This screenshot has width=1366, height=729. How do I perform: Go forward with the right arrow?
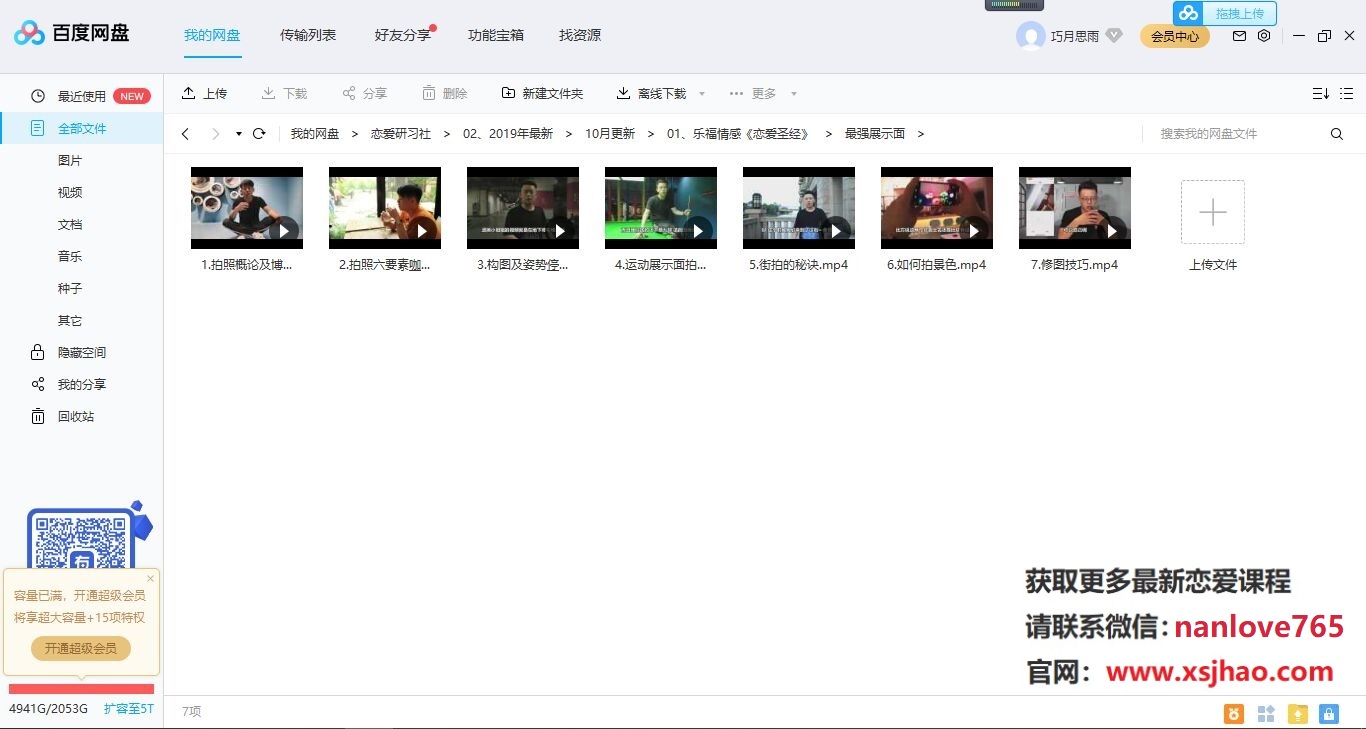(215, 133)
